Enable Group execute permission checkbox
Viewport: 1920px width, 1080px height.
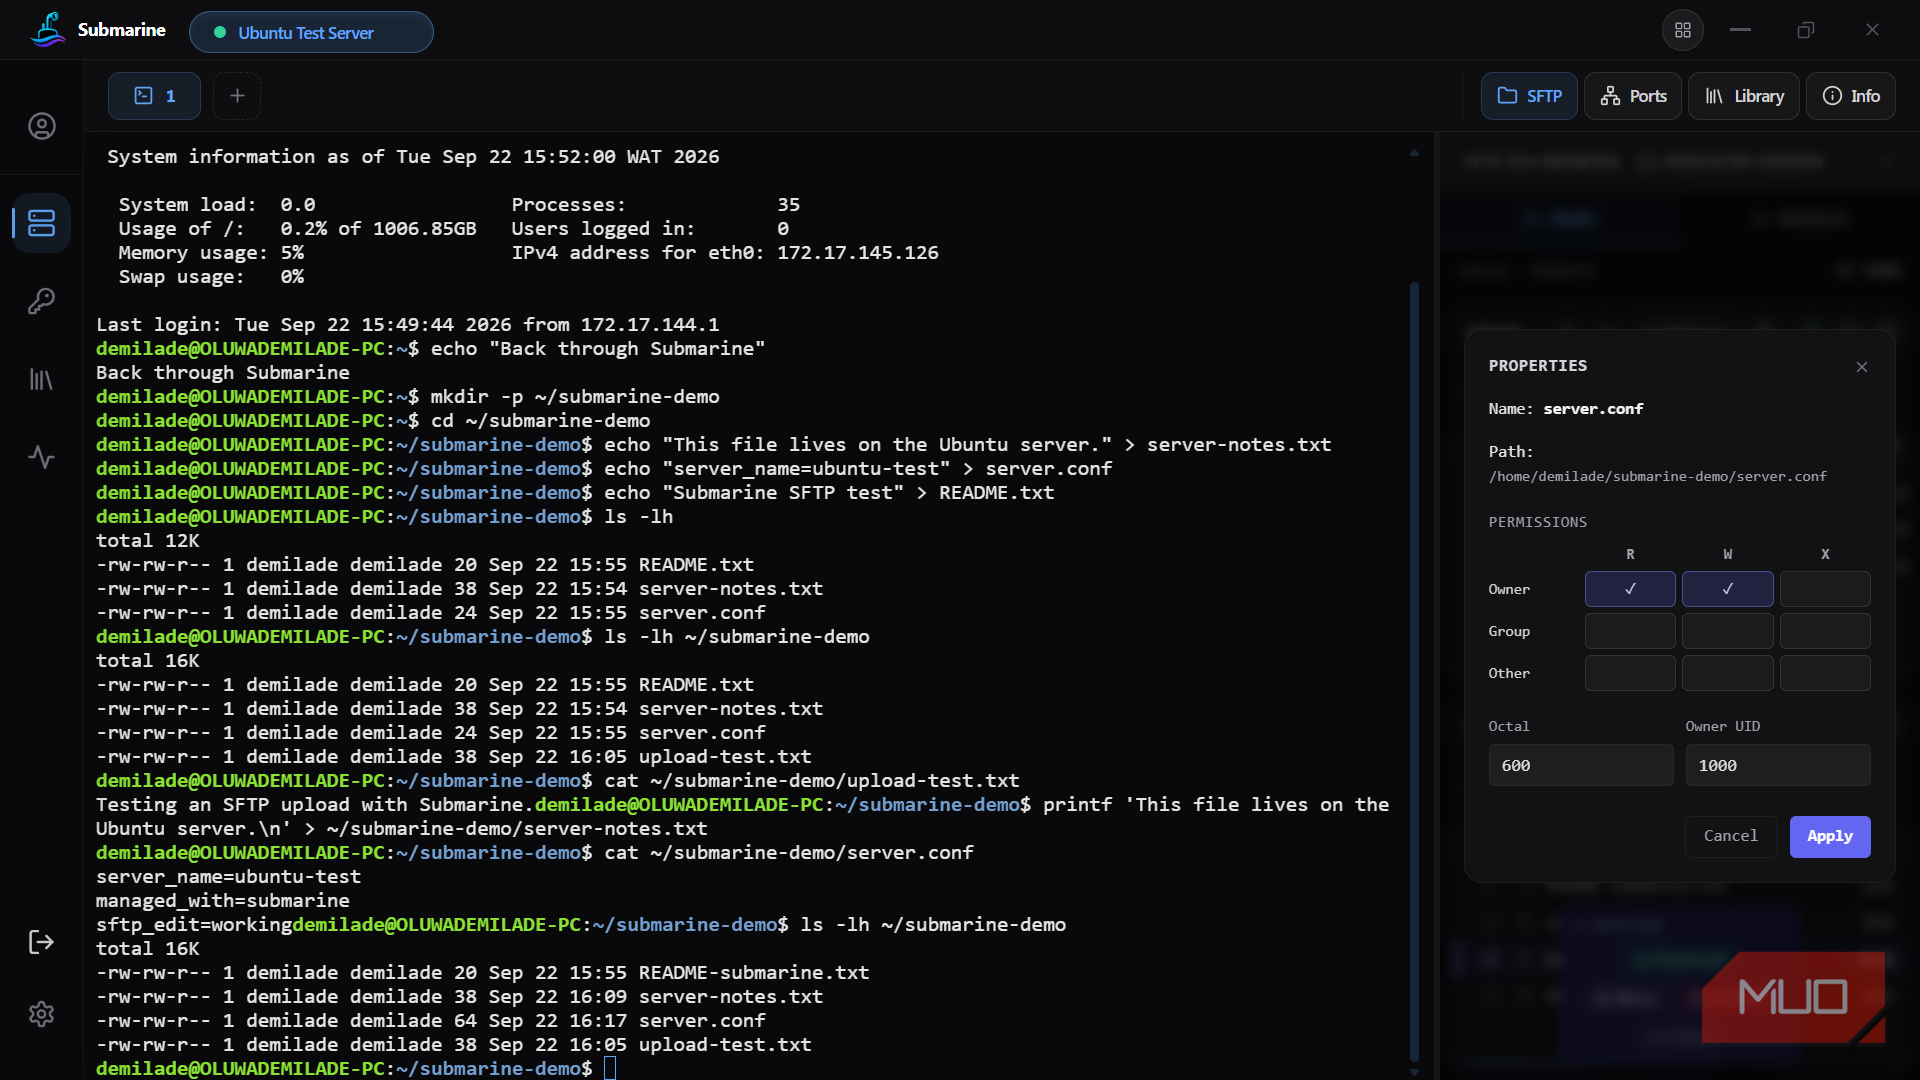pyautogui.click(x=1825, y=631)
